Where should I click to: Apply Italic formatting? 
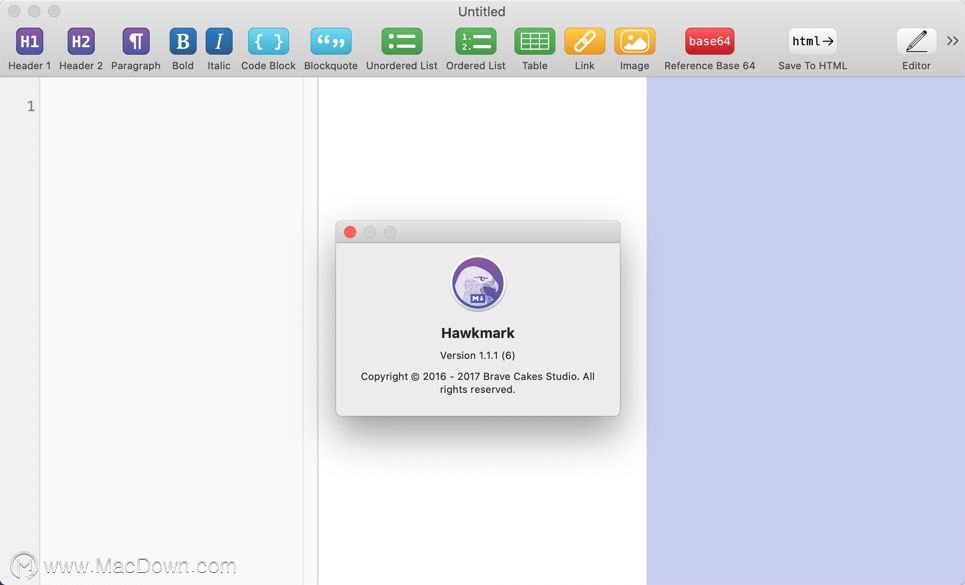click(x=218, y=42)
